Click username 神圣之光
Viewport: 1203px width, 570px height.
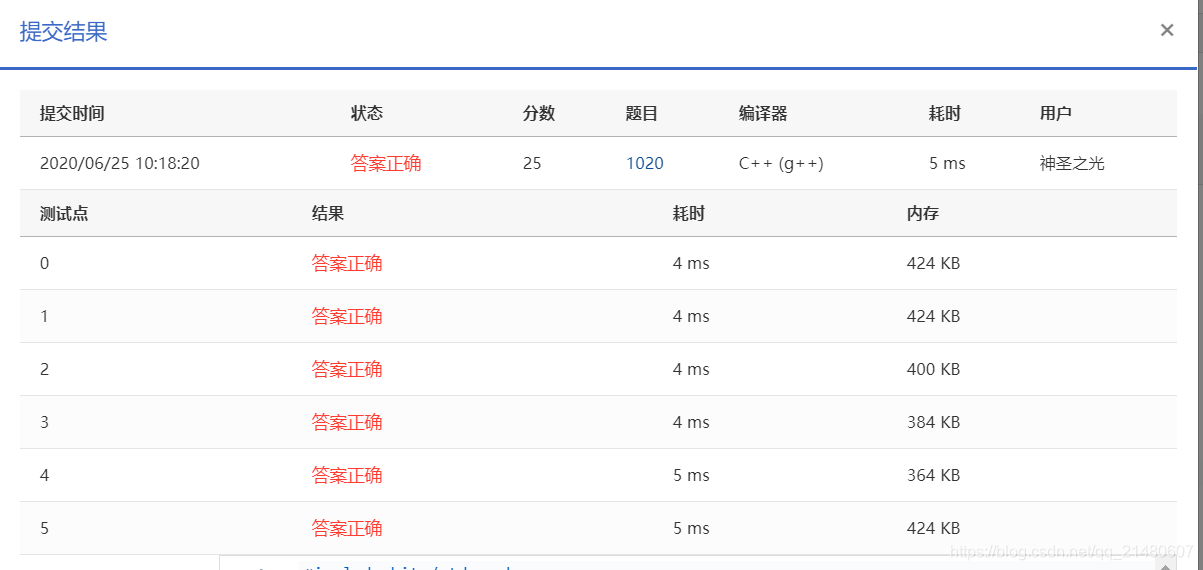pos(1072,163)
